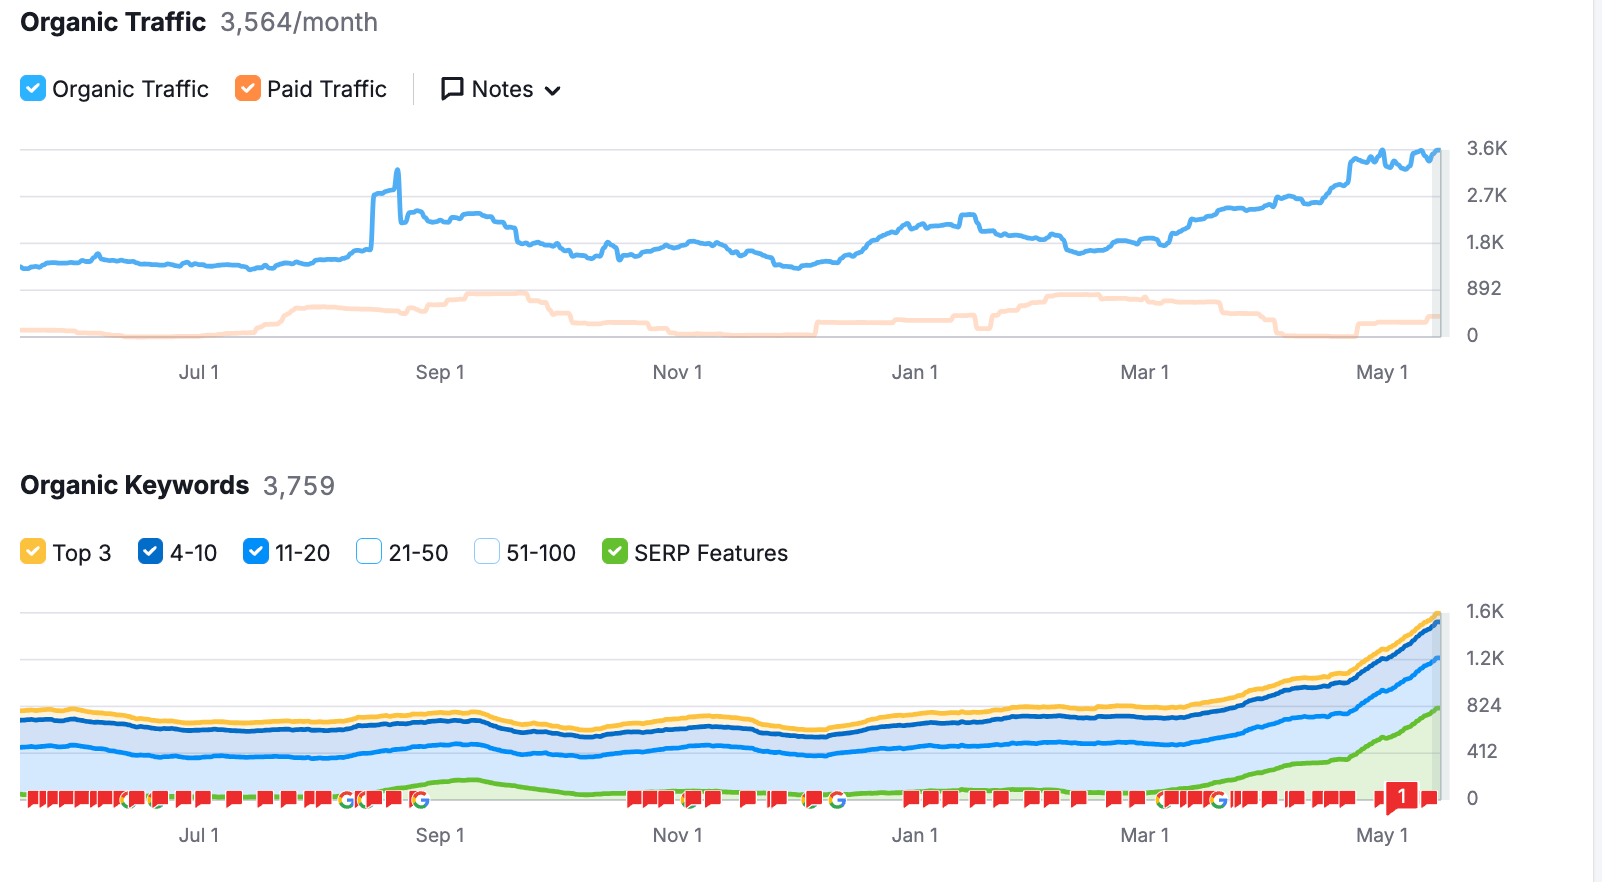Toggle the 11-20 positions checkbox
The width and height of the screenshot is (1602, 882).
click(x=256, y=551)
